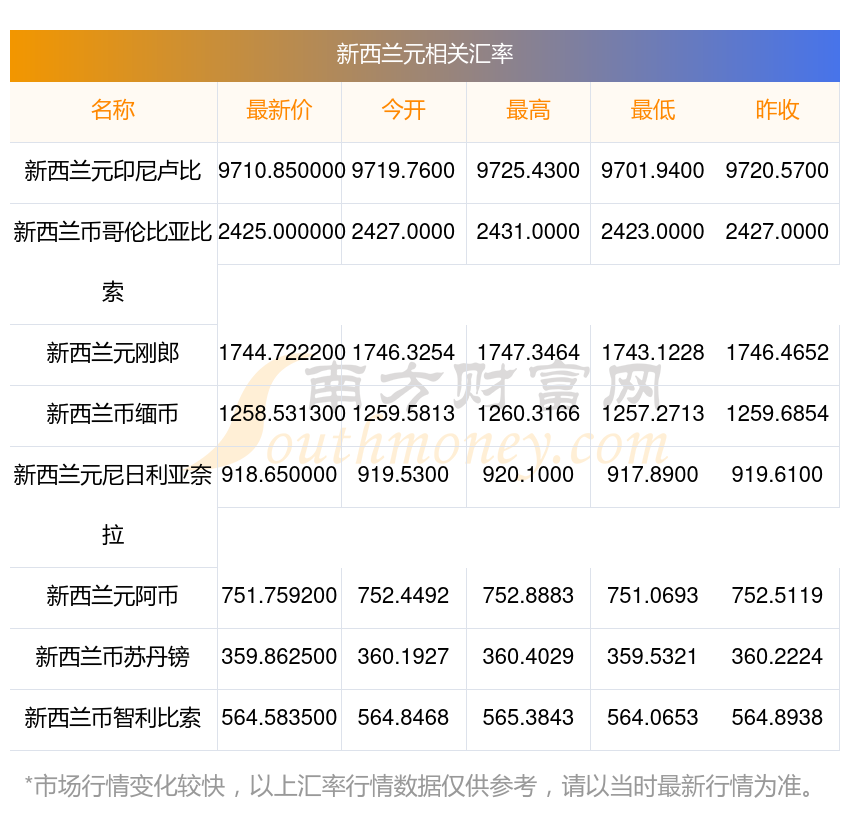Click lowest value 1257.2713
The image size is (850, 817).
tap(653, 414)
